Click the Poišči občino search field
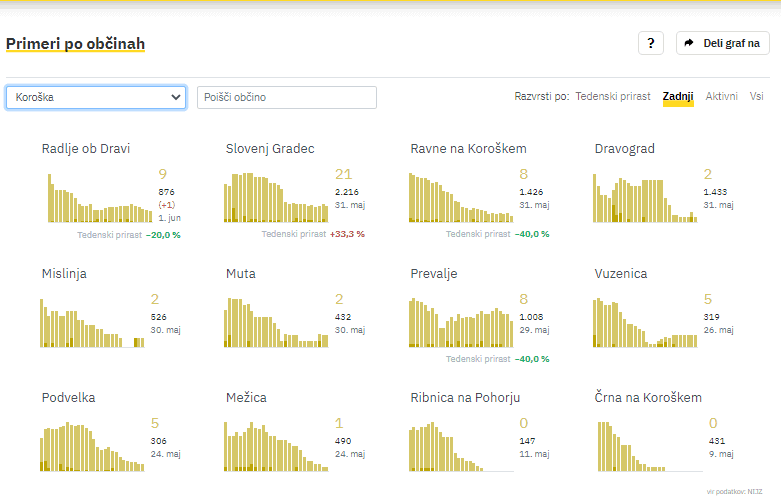Image resolution: width=781 pixels, height=499 pixels. (287, 97)
